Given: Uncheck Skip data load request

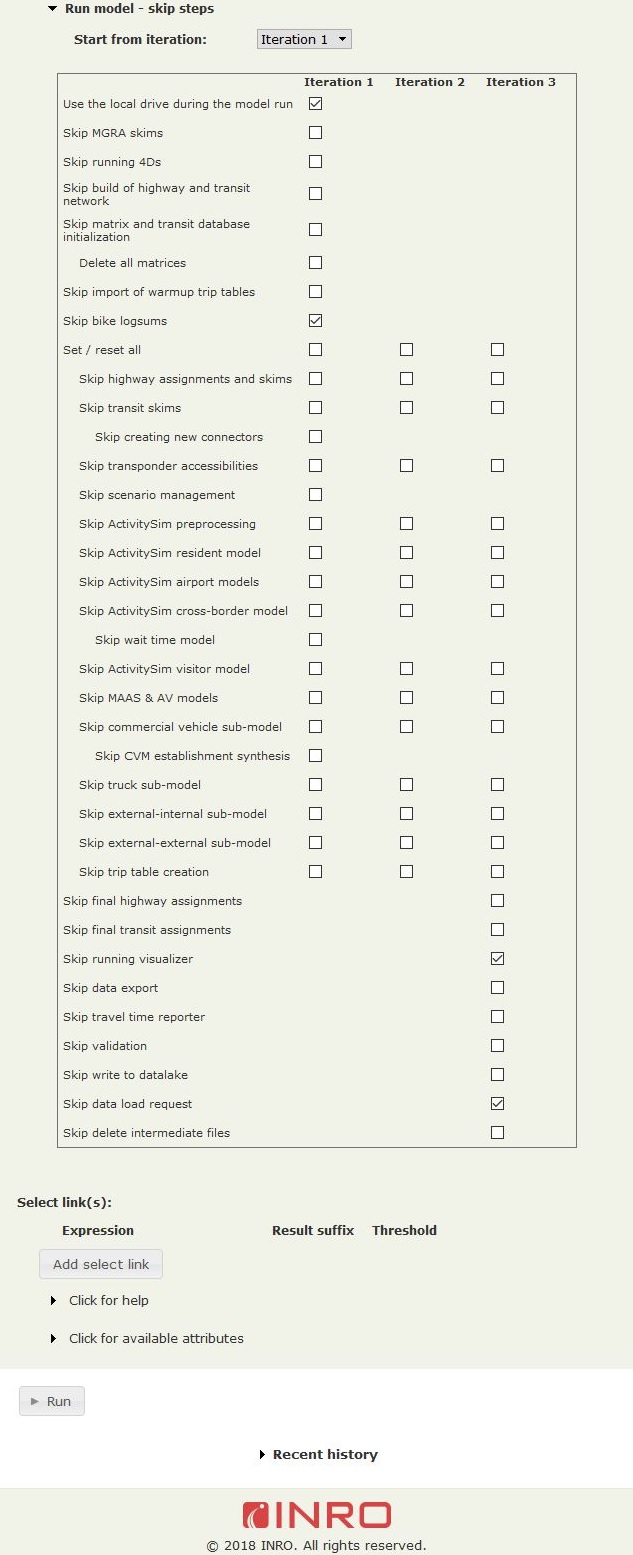Looking at the screenshot, I should pos(497,1104).
